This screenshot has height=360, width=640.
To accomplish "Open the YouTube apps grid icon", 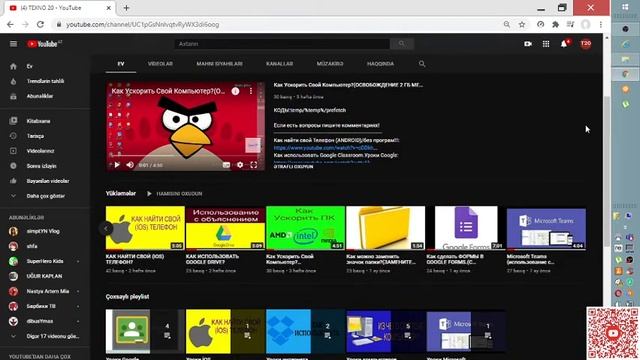I will point(546,44).
